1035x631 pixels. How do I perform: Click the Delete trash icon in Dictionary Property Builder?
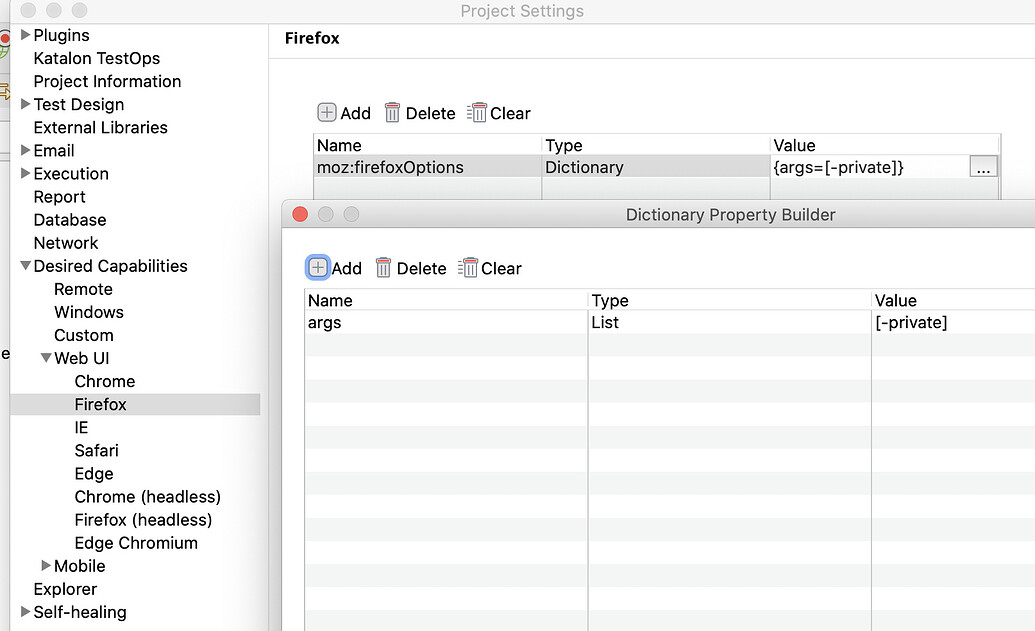tap(382, 268)
